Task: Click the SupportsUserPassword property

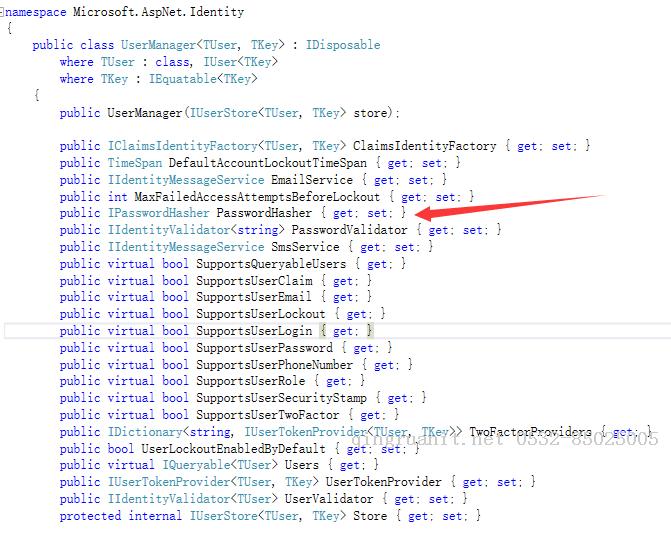Action: (x=264, y=348)
